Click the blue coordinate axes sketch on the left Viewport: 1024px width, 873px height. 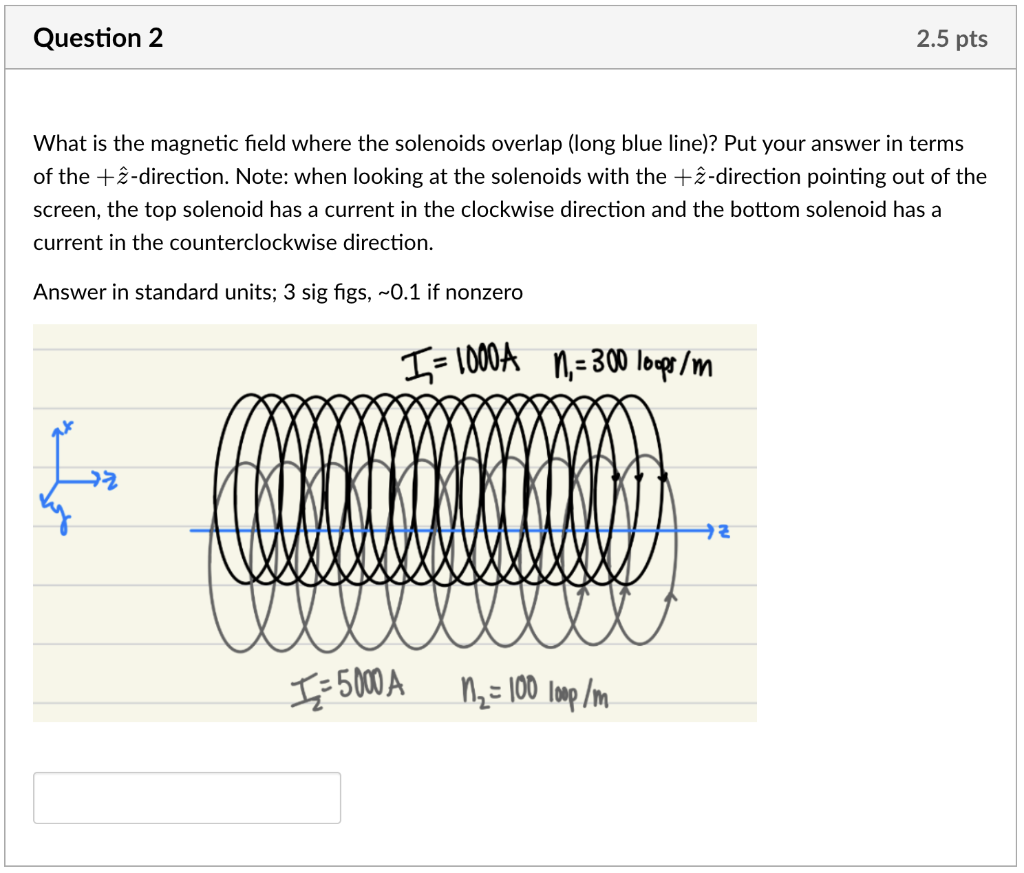(x=72, y=475)
